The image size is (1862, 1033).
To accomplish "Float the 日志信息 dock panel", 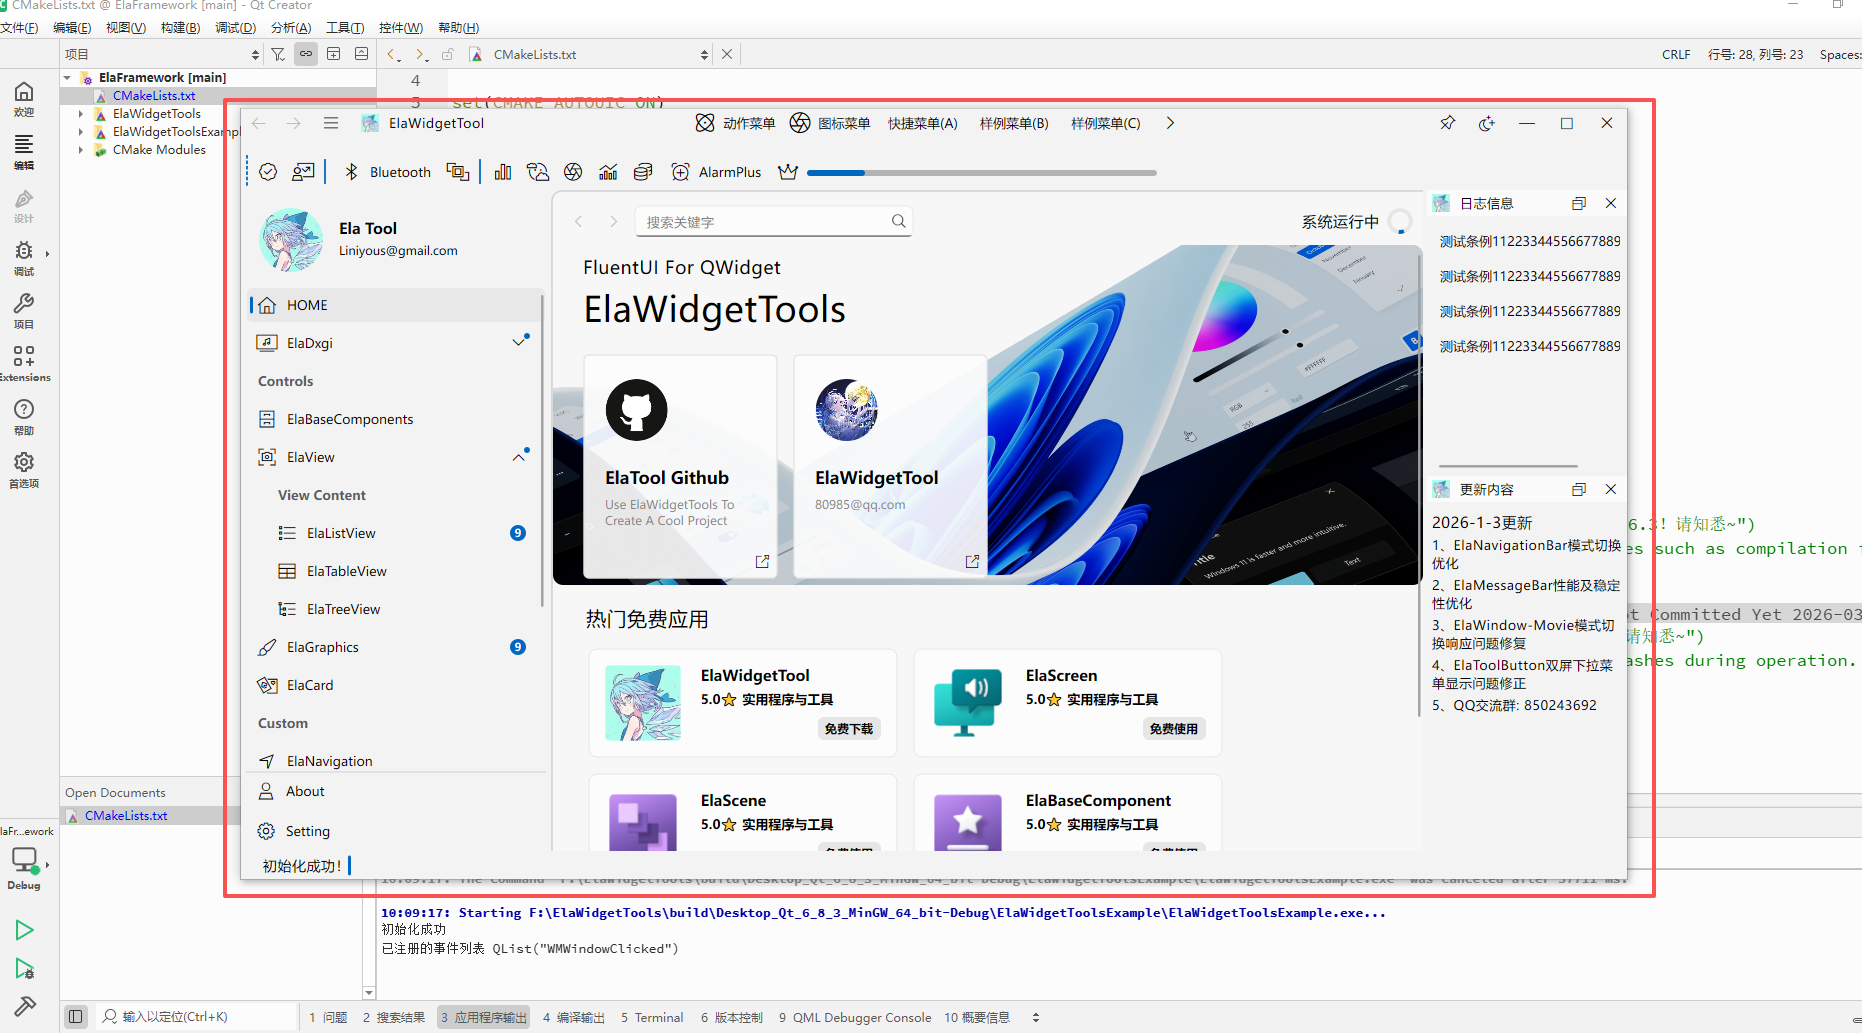I will pyautogui.click(x=1579, y=203).
